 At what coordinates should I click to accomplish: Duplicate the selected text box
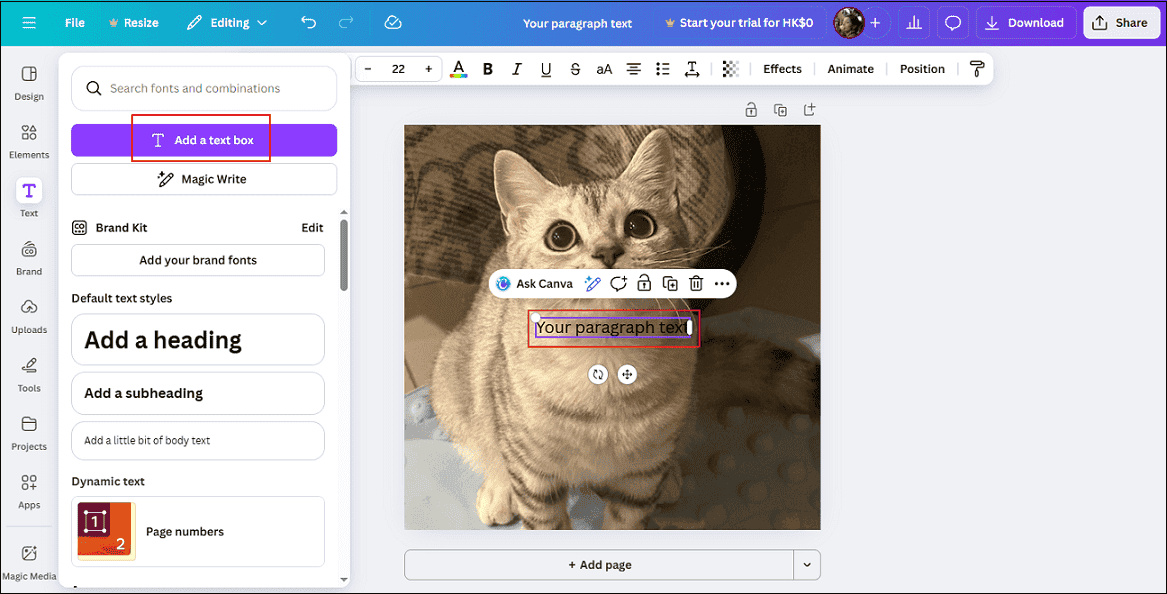coord(671,283)
